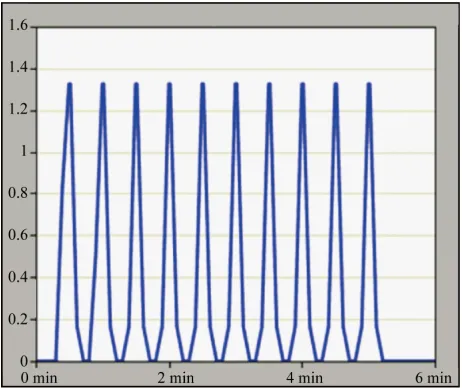Image resolution: width=462 pixels, height=388 pixels.
Task: Click the 4 min x-axis label
Action: (x=305, y=378)
